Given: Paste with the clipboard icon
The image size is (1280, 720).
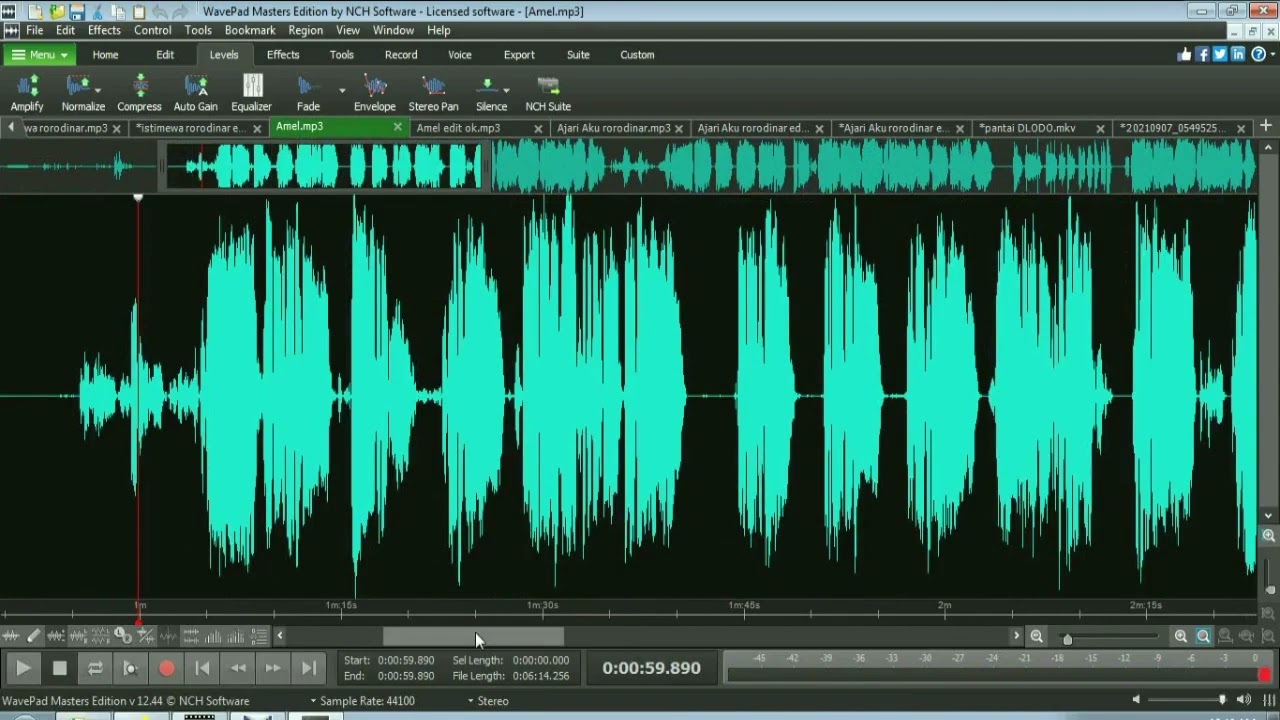Looking at the screenshot, I should point(138,12).
